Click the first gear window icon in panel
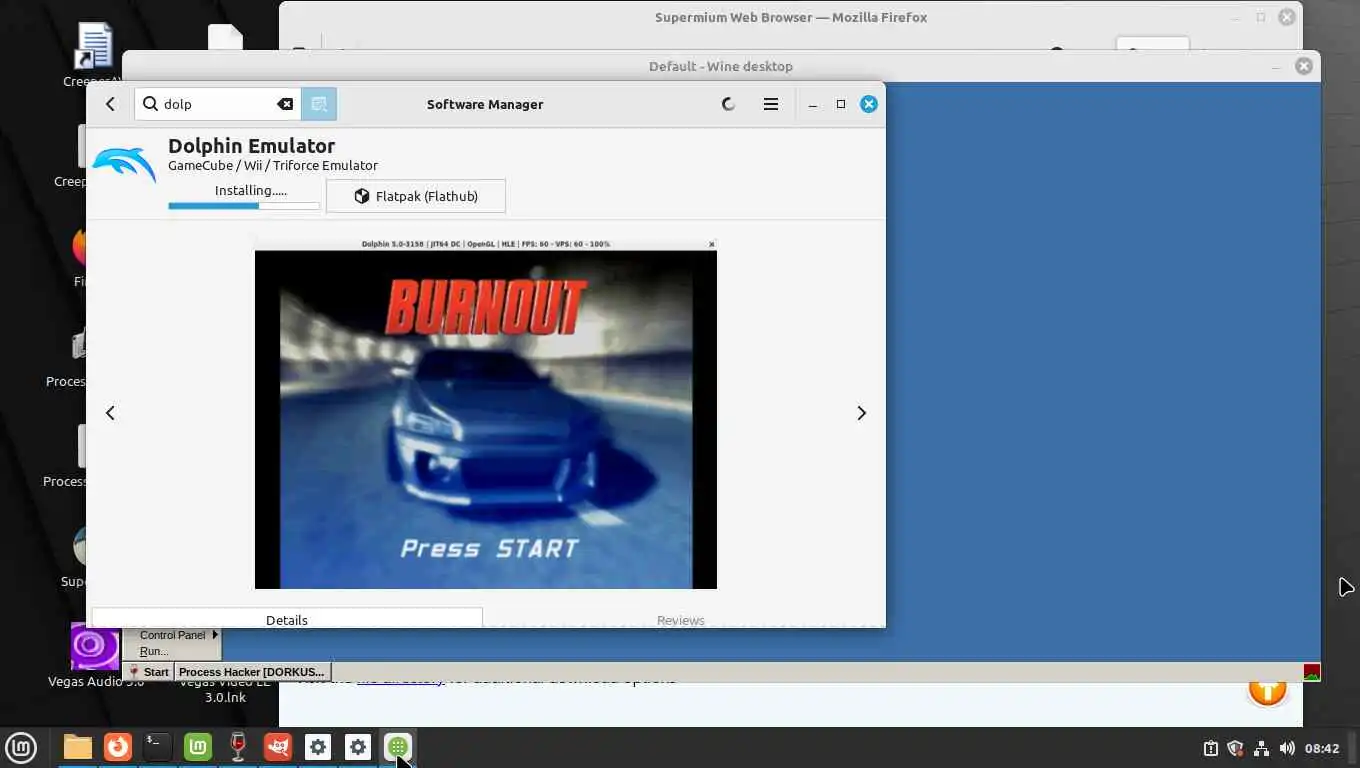The height and width of the screenshot is (768, 1360). tap(318, 747)
